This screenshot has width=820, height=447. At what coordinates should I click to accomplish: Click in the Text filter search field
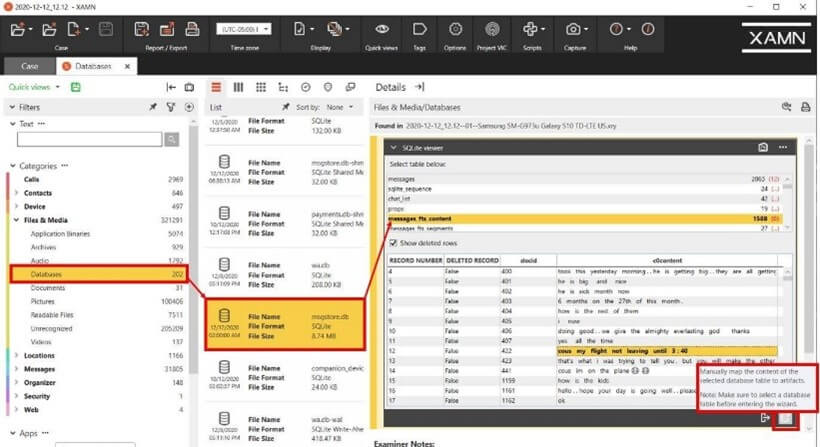click(x=95, y=140)
